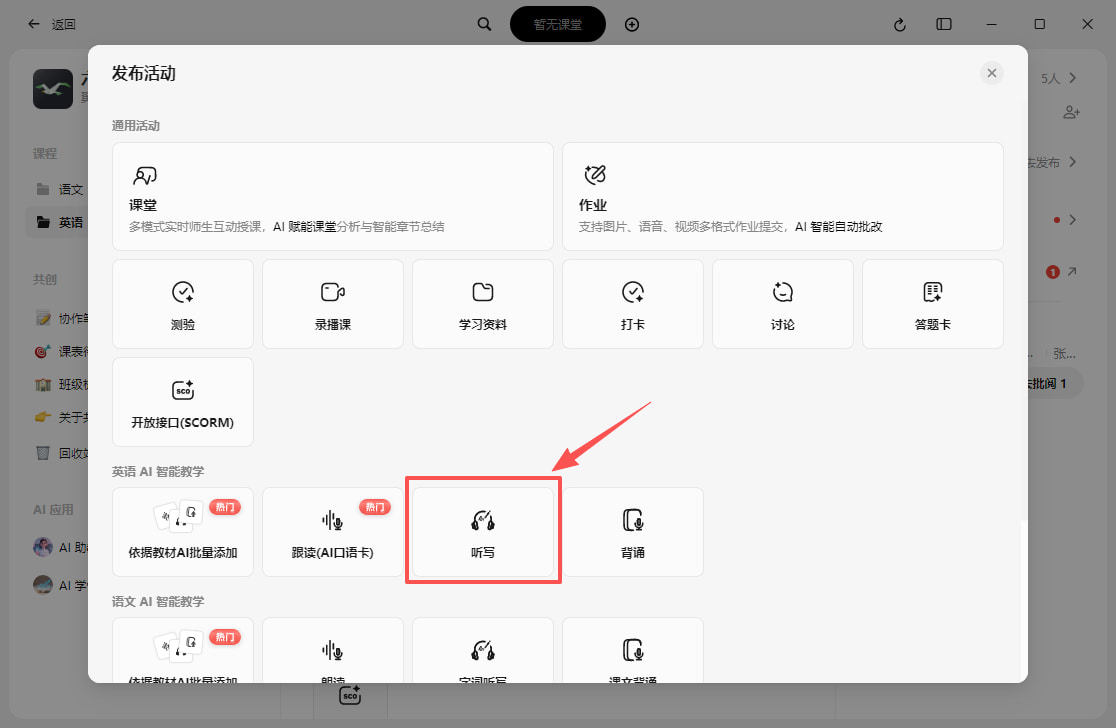
Task: Start a 讨论 discussion activity
Action: coord(783,304)
